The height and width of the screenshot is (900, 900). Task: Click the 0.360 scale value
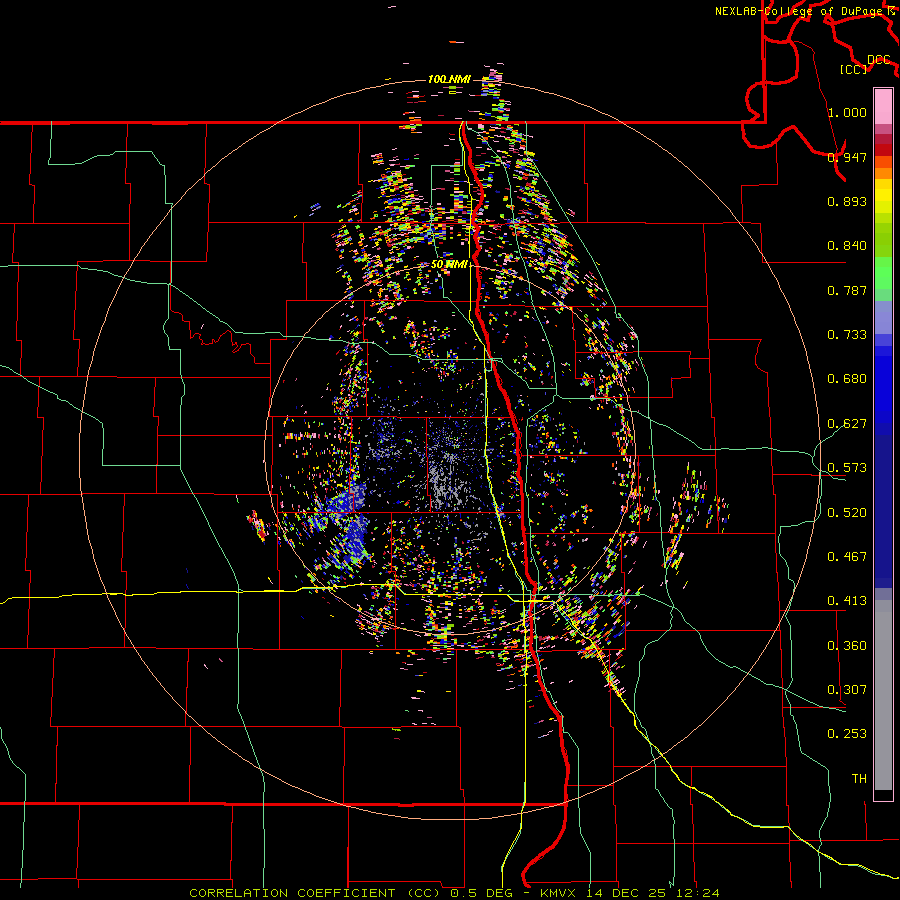847,645
